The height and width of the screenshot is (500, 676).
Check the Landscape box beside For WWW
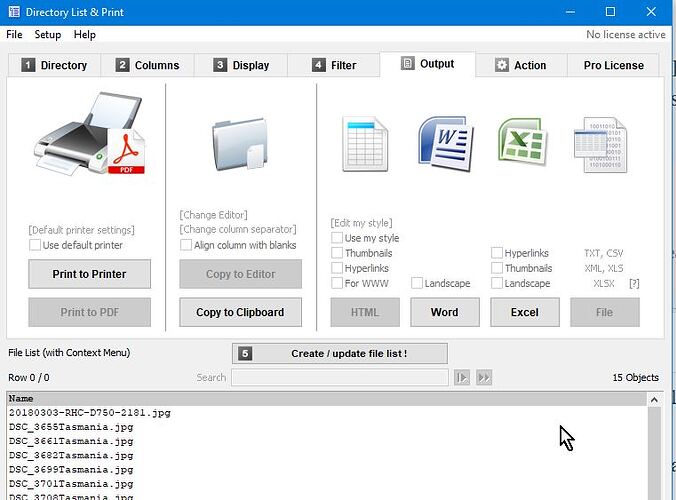click(417, 283)
